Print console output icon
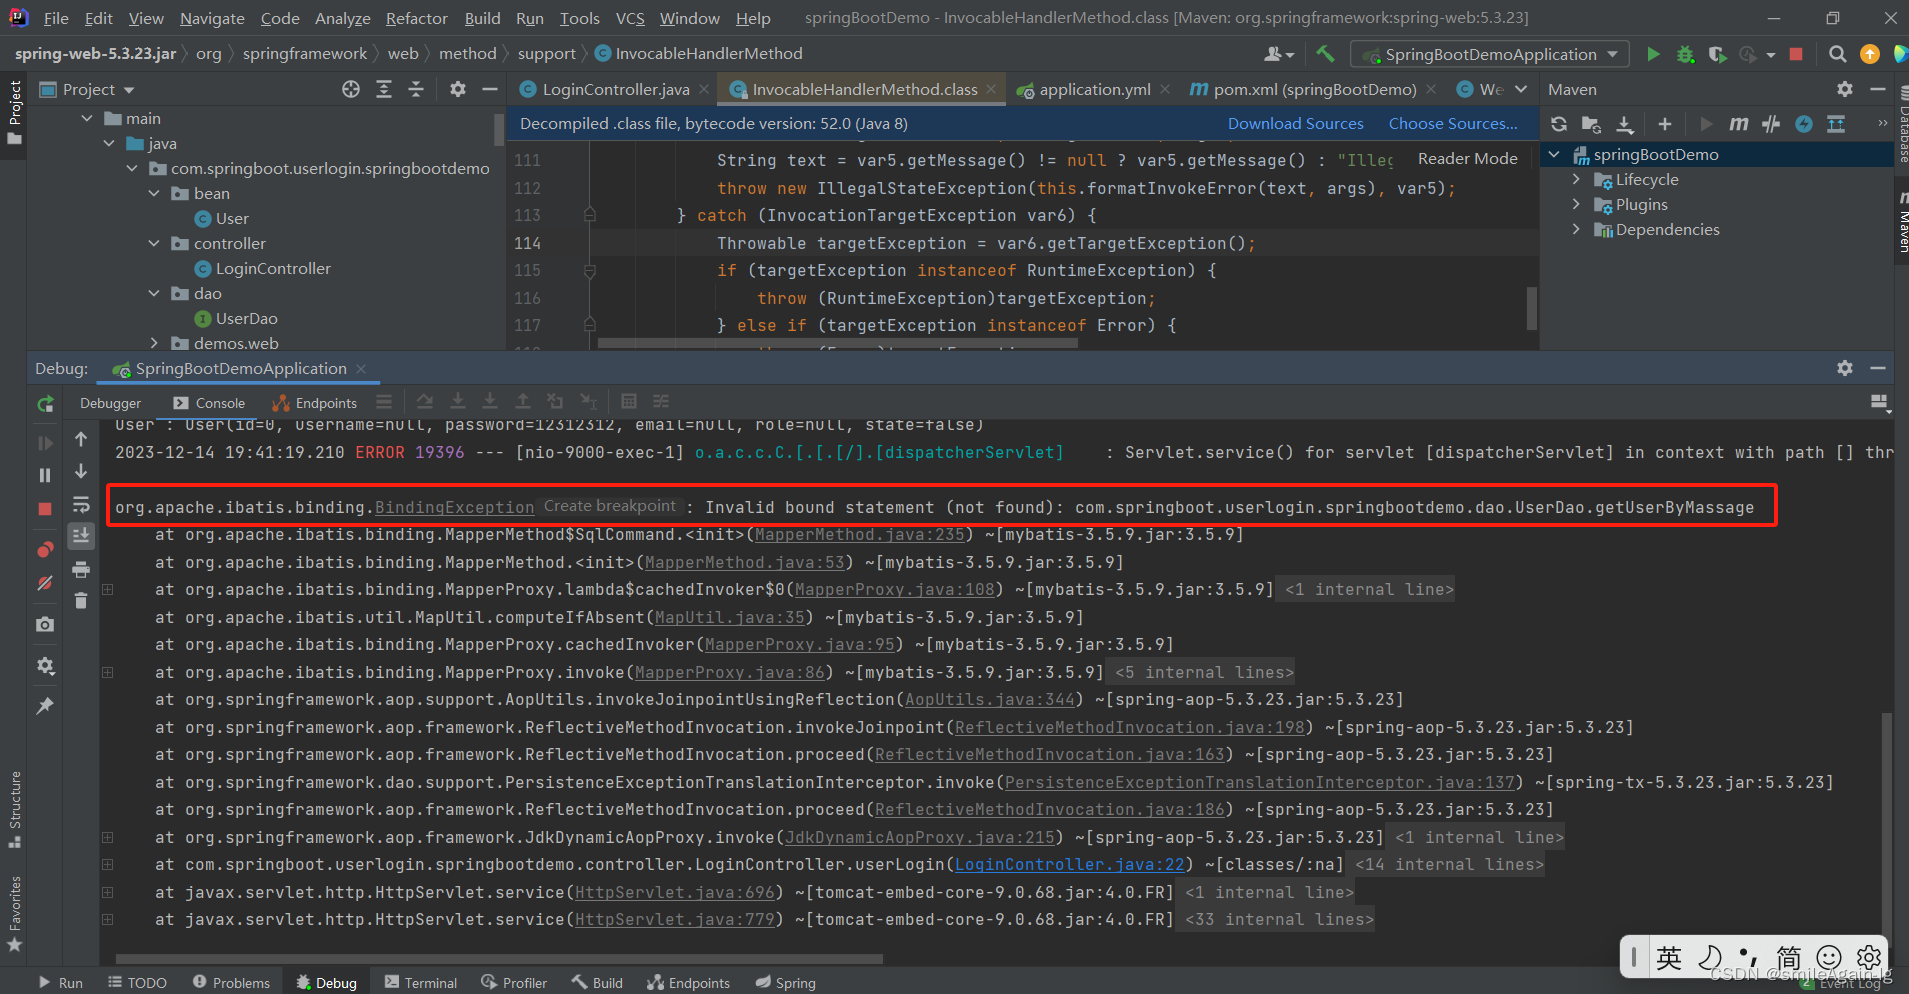Image resolution: width=1909 pixels, height=994 pixels. (x=81, y=569)
